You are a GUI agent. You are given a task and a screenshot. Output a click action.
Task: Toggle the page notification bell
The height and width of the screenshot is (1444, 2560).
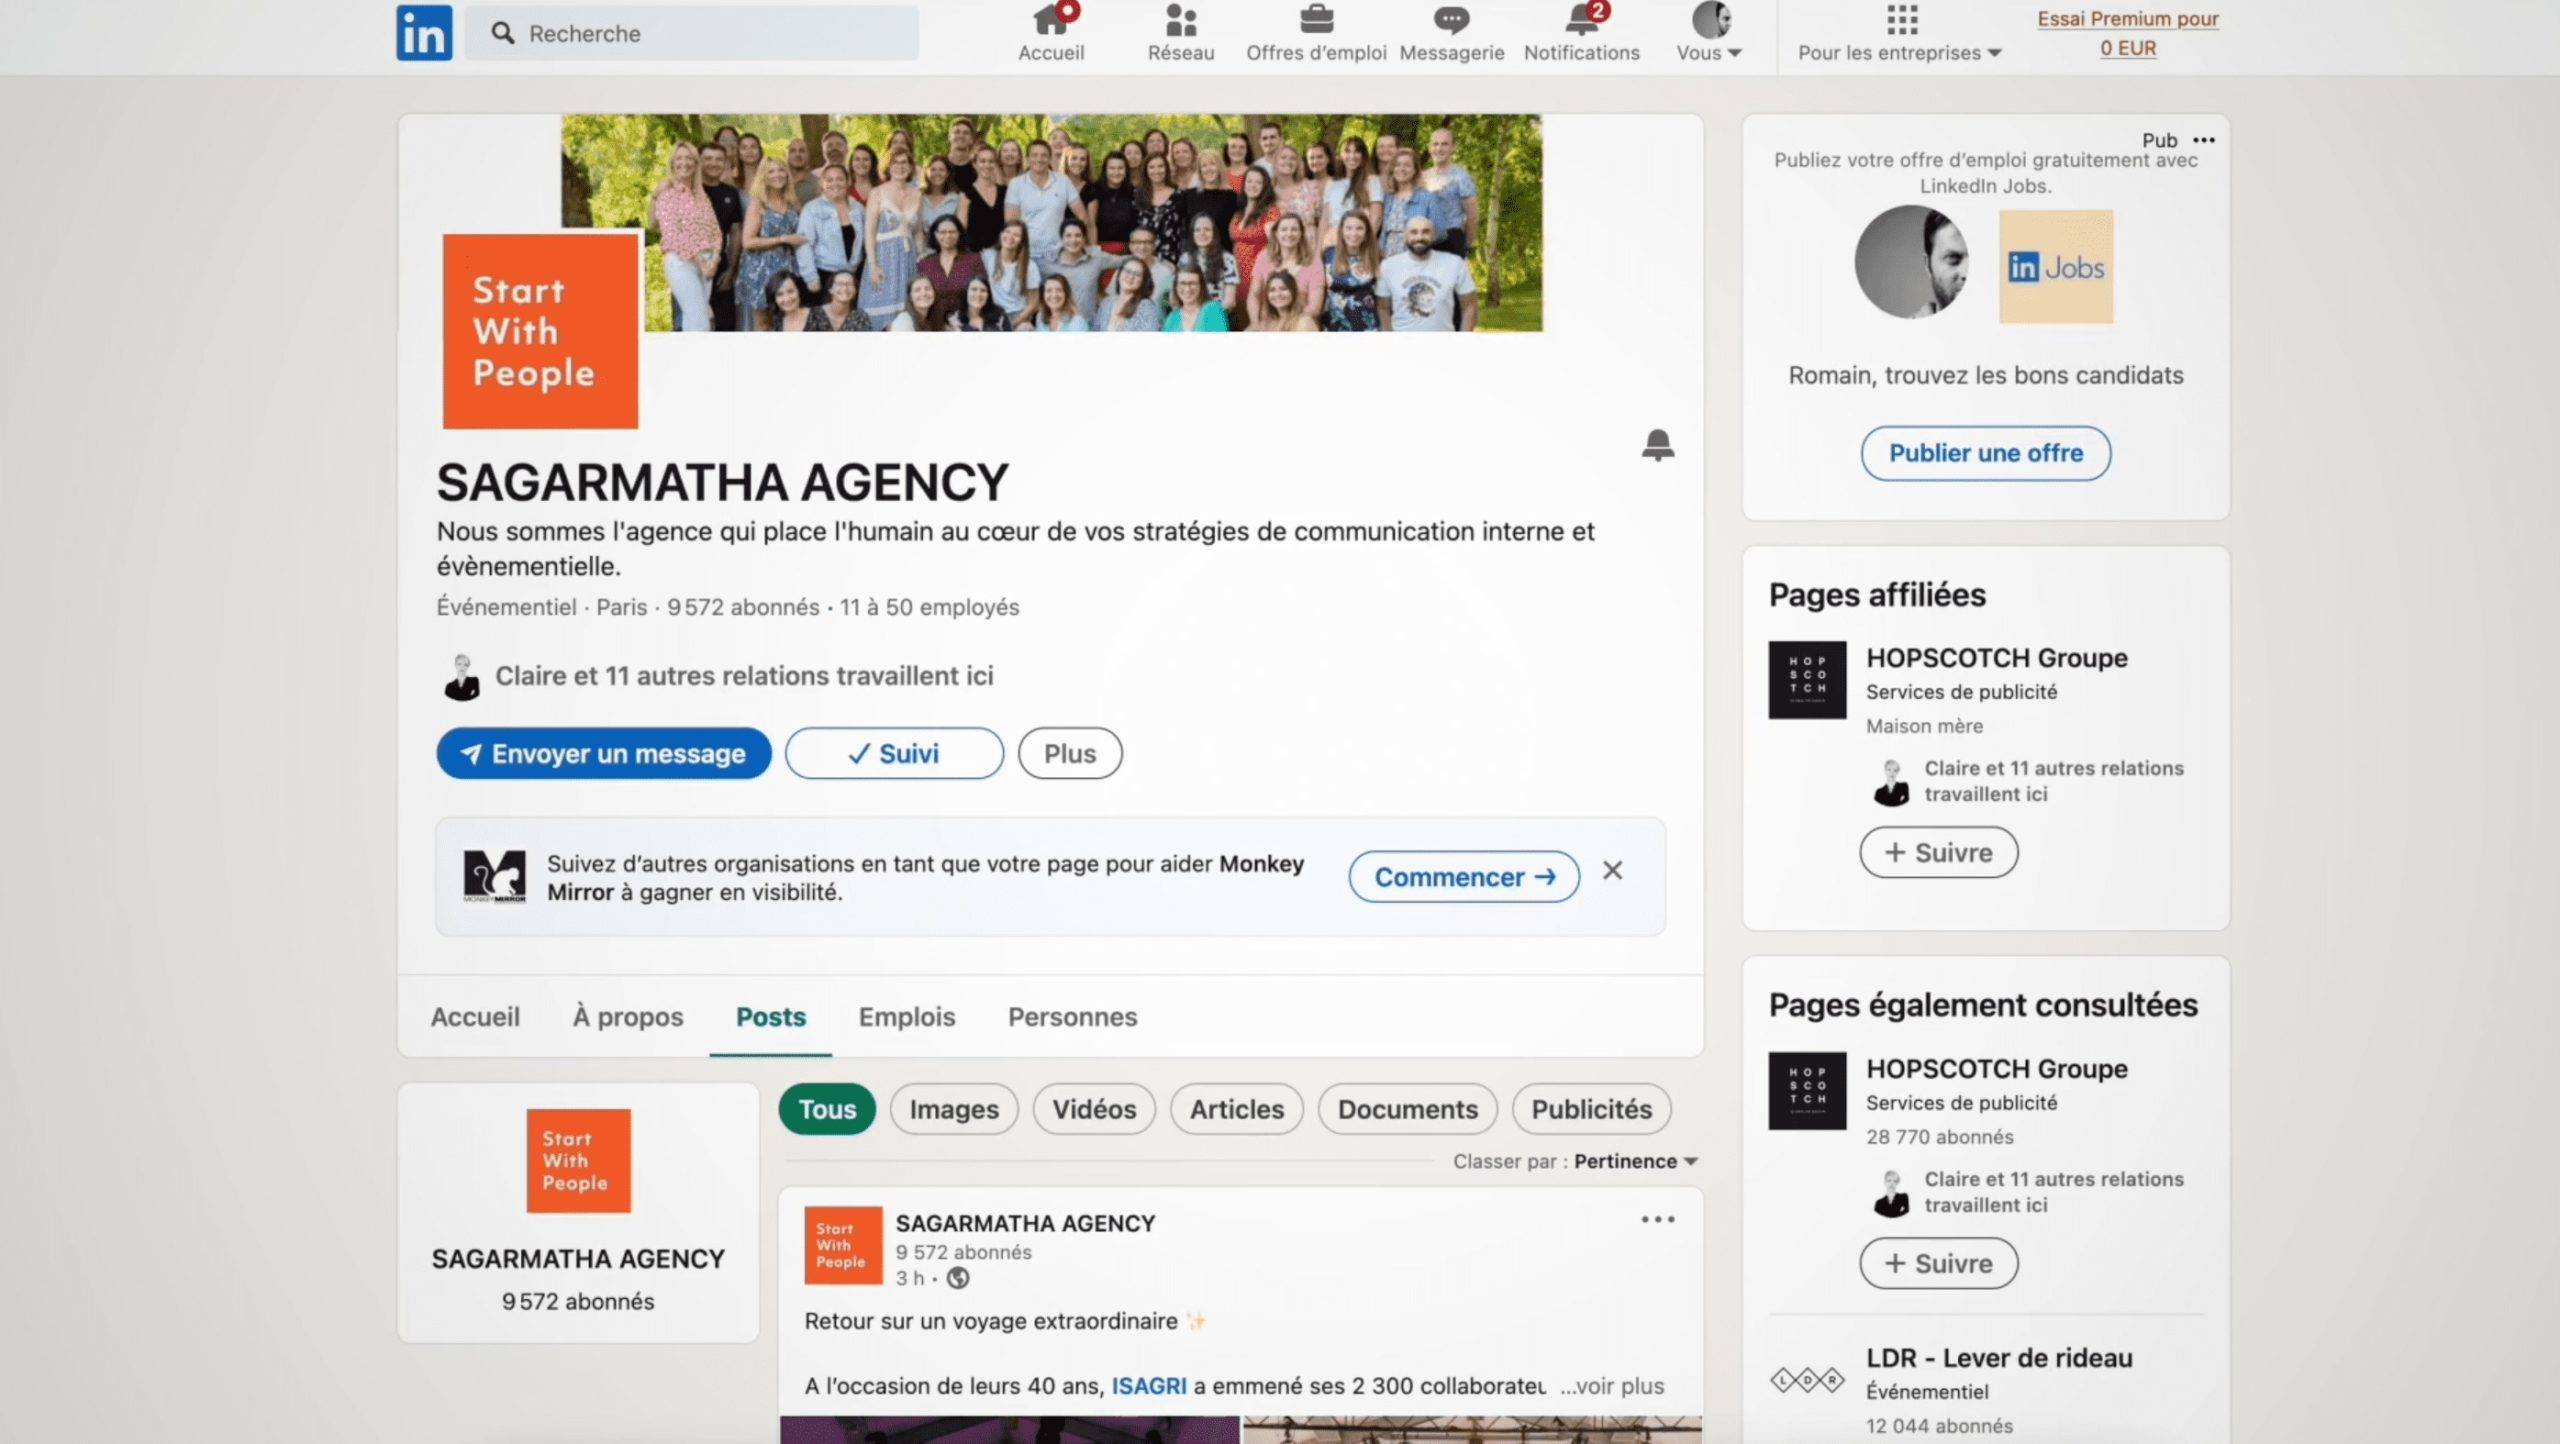click(1657, 445)
